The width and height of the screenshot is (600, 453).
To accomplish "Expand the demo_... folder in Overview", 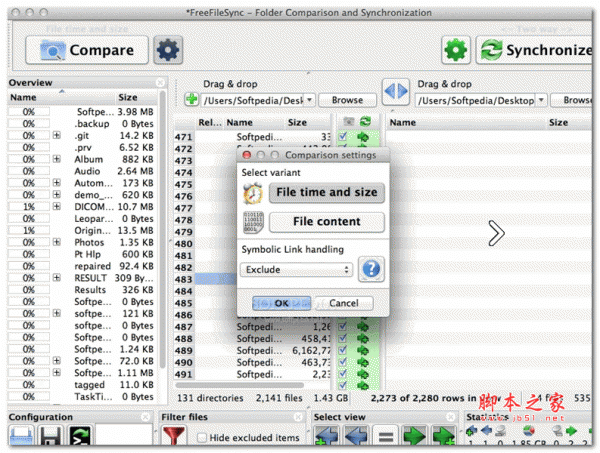I will (x=57, y=194).
